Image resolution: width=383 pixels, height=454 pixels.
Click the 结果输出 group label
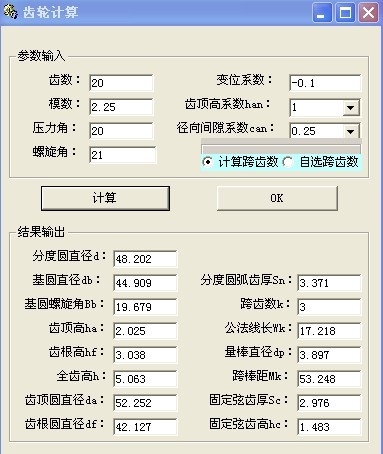coord(41,232)
